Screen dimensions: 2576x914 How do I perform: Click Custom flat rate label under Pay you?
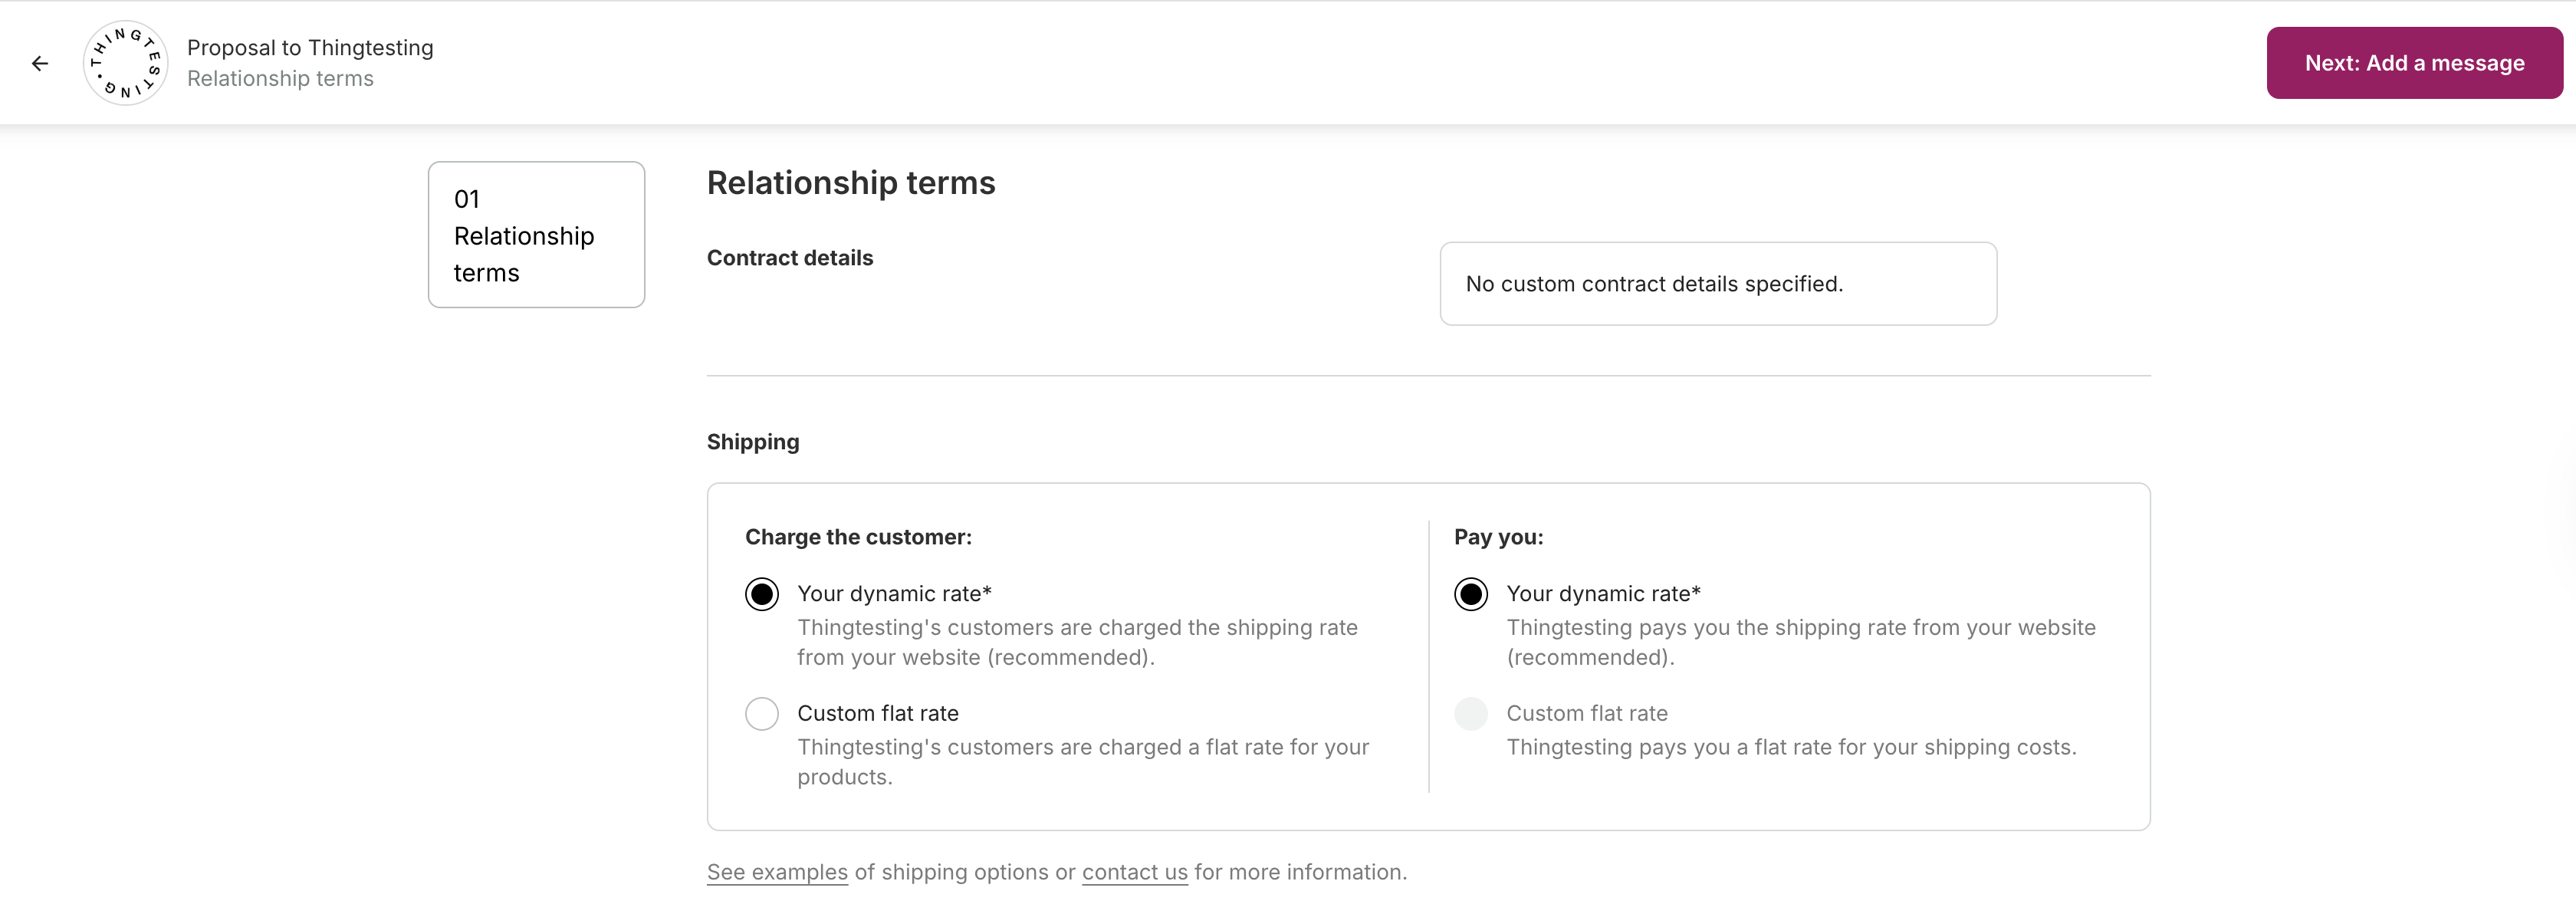pos(1586,714)
